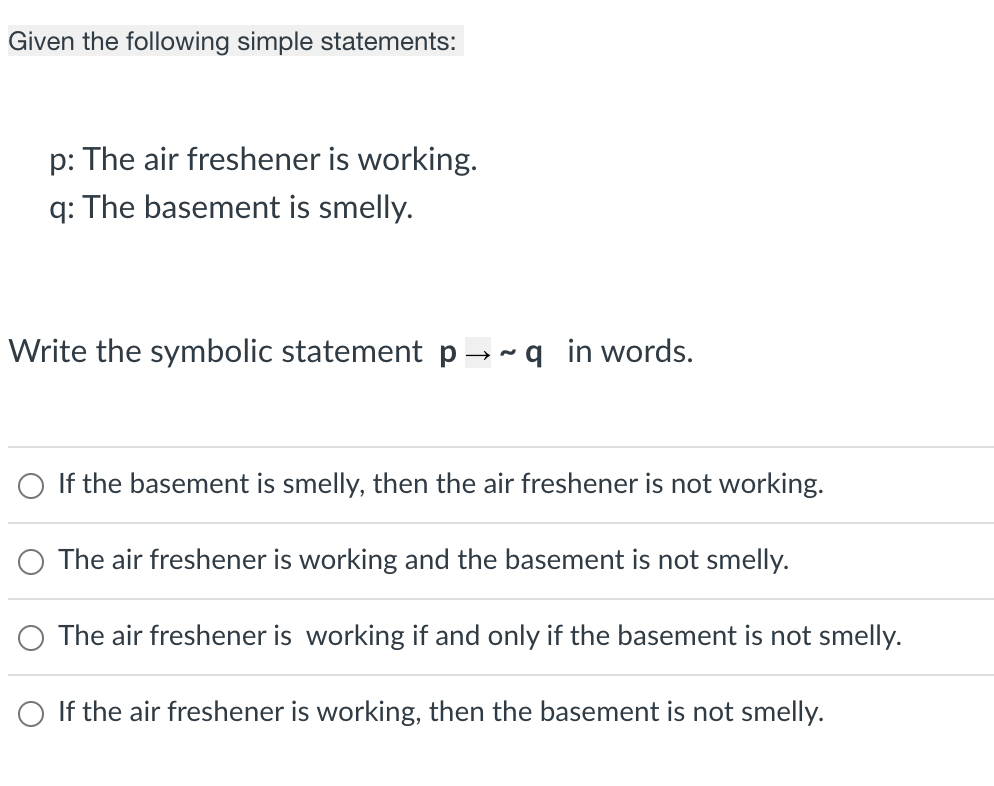
Task: Select the last answer choice
Action: (x=30, y=712)
